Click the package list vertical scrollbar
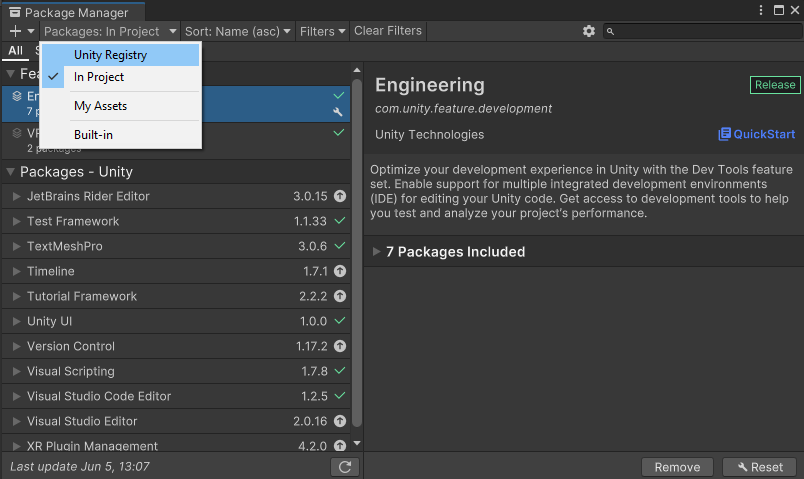Screen dimensions: 804x479 point(357,251)
